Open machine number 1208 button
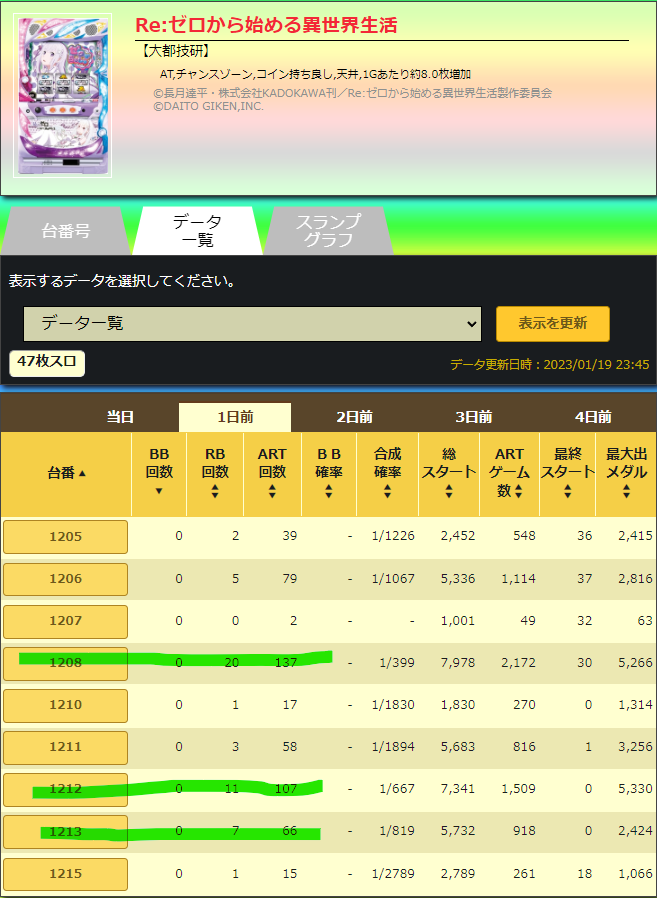The image size is (657, 898). click(x=65, y=664)
